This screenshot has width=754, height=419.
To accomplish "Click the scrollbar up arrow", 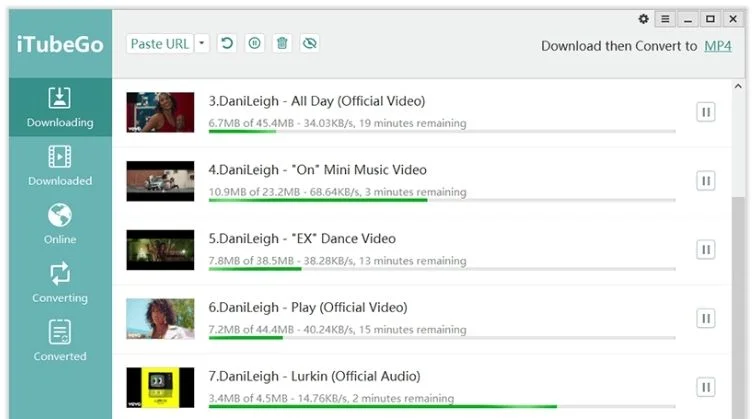I will coord(738,87).
